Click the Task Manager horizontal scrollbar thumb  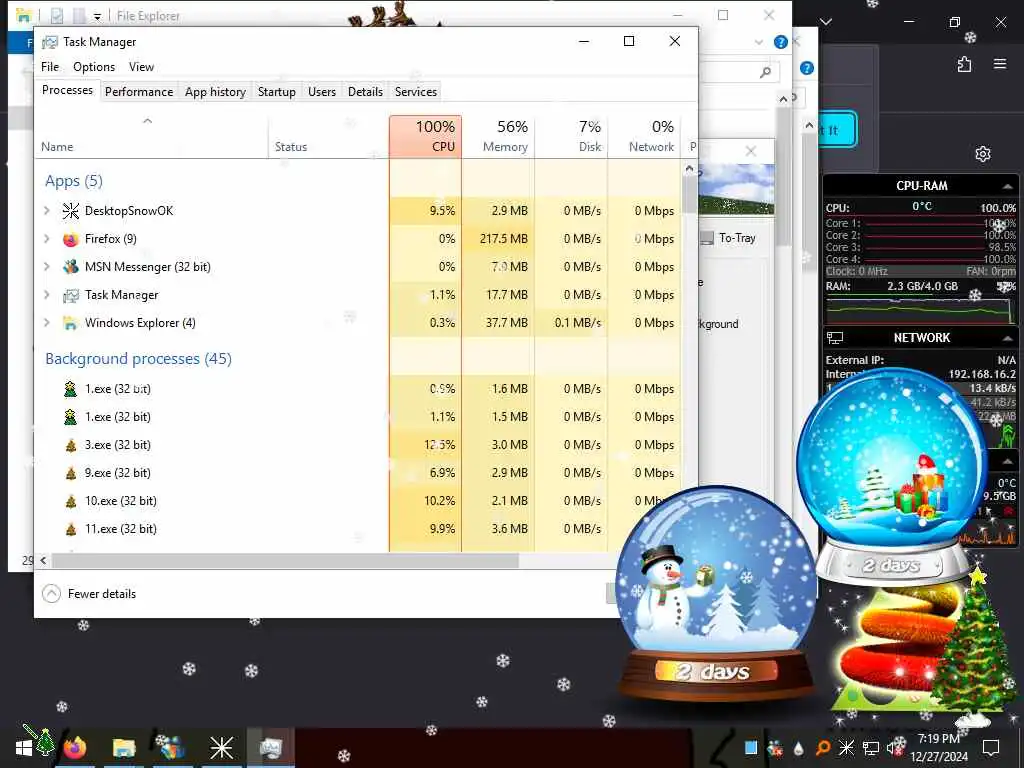(x=285, y=560)
